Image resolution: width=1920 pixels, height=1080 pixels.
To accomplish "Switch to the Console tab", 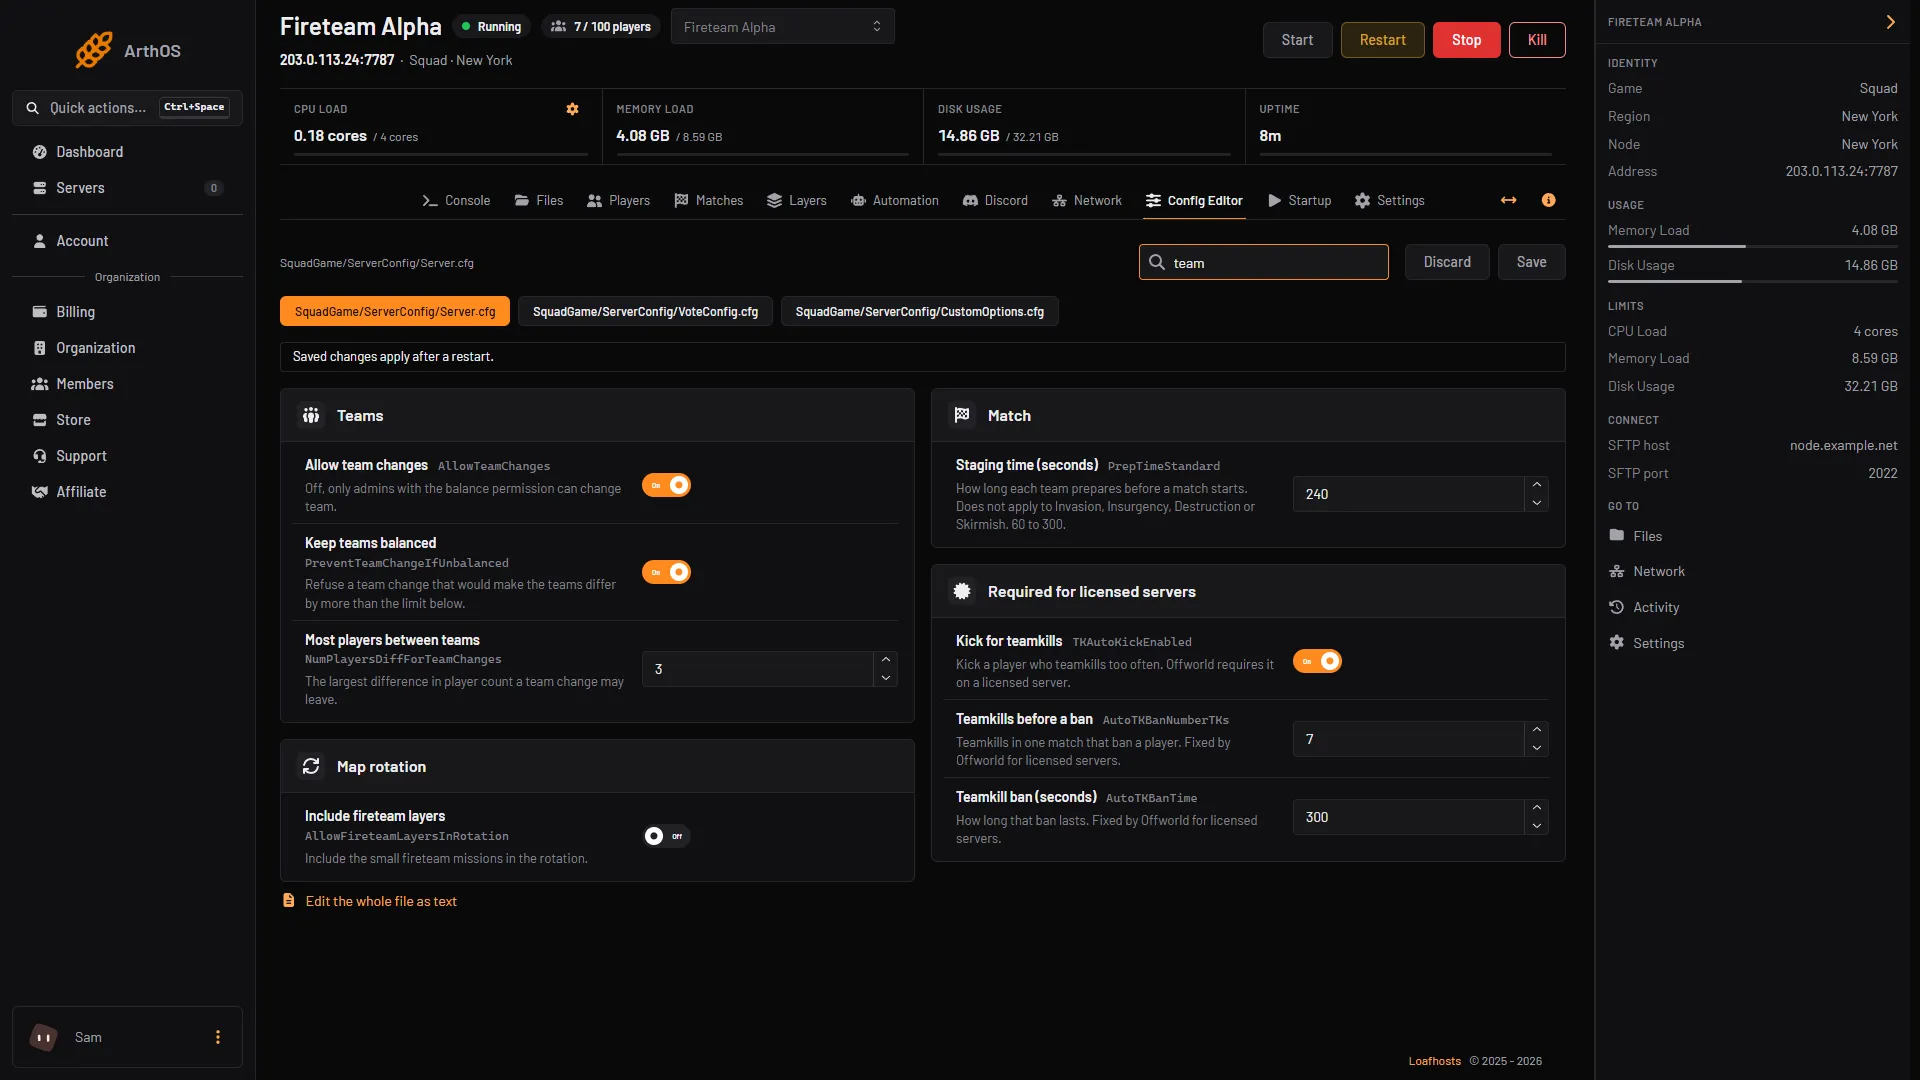I will coord(456,201).
